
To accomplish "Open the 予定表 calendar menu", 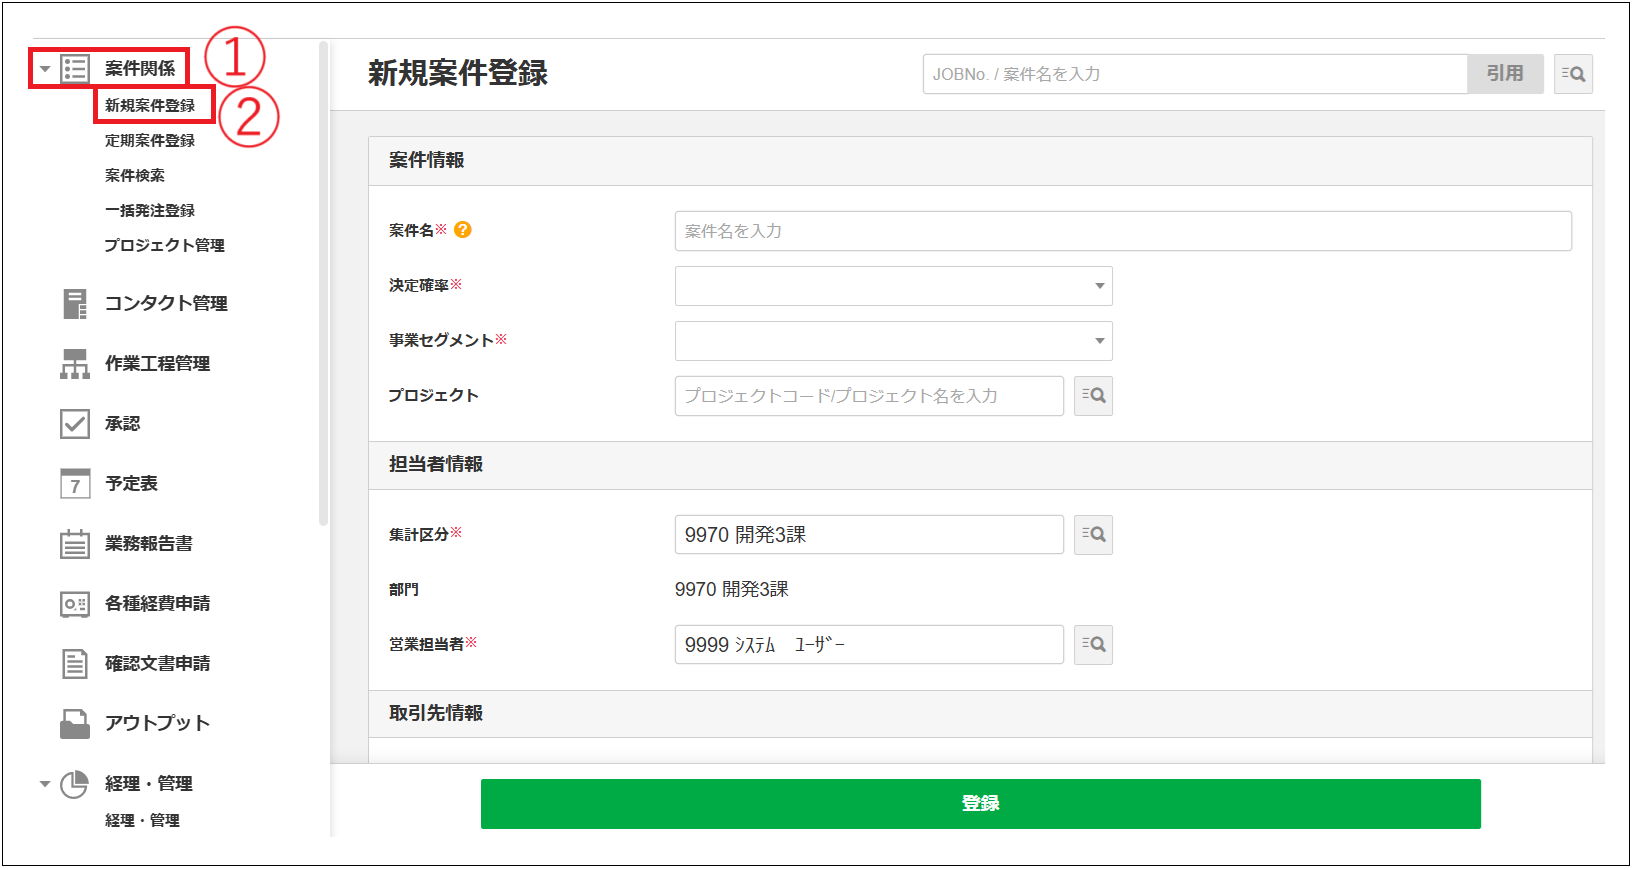I will (x=131, y=484).
